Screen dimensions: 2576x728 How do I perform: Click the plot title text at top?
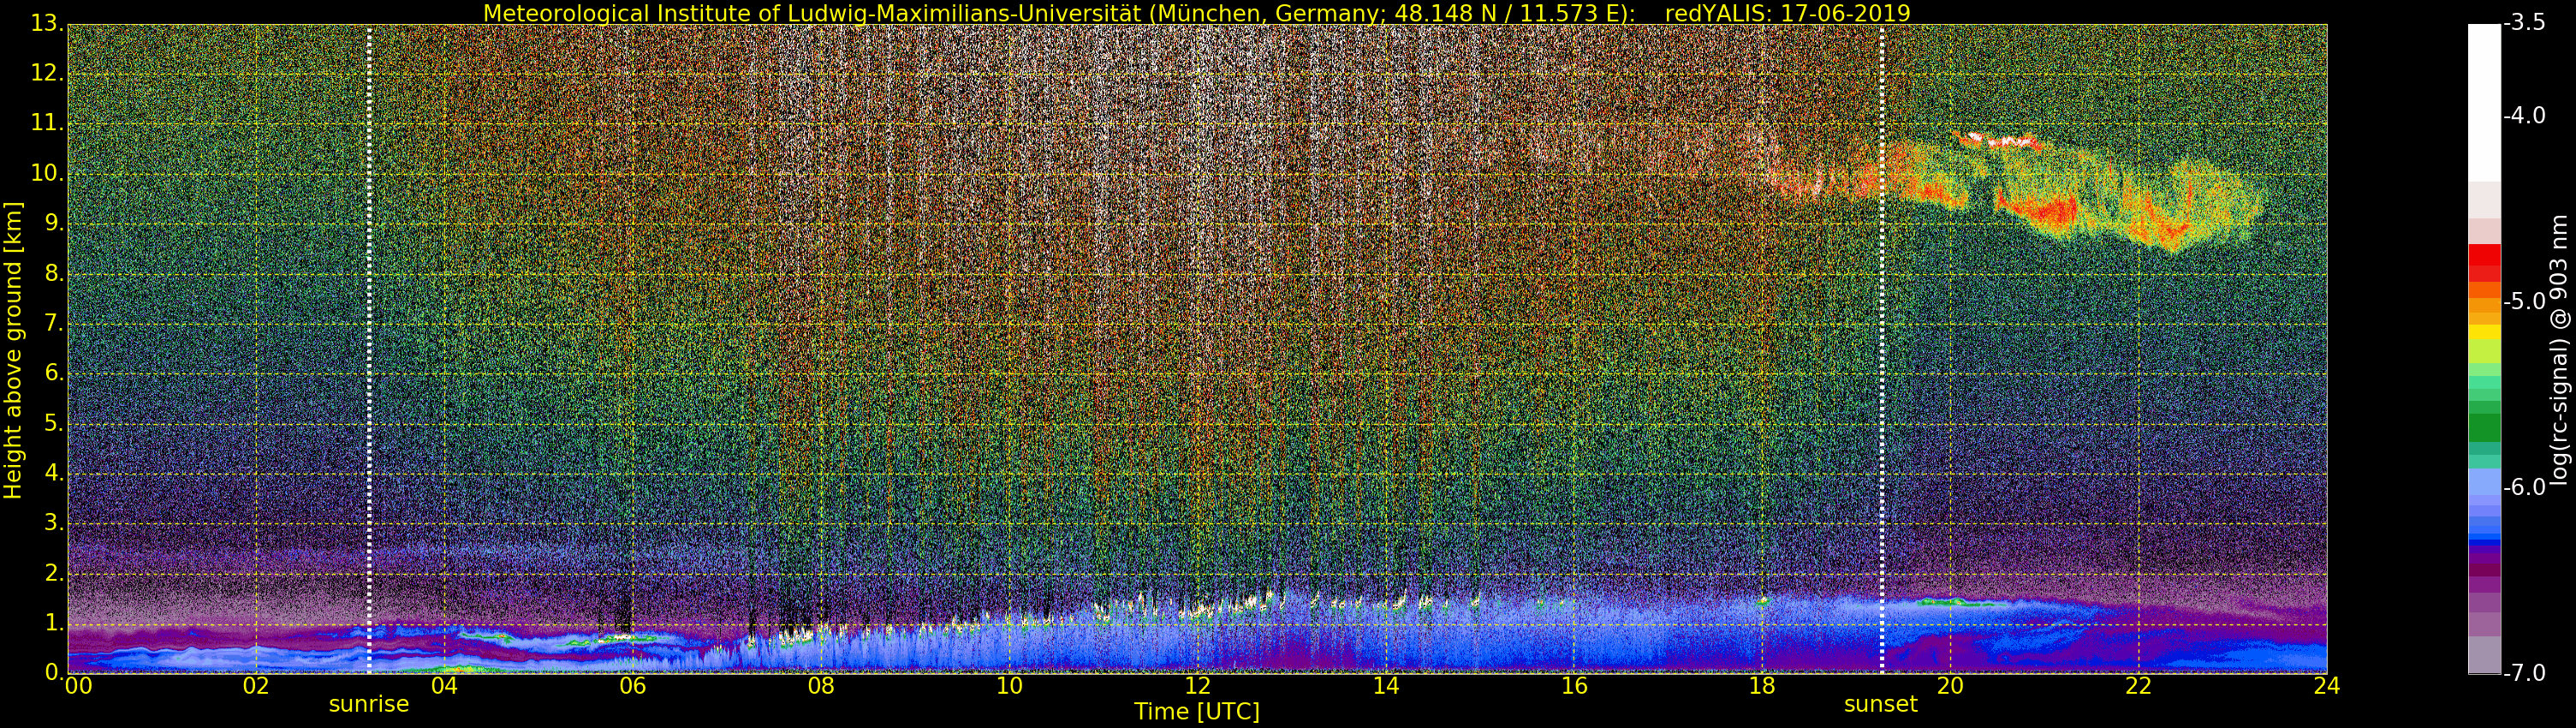[1196, 13]
